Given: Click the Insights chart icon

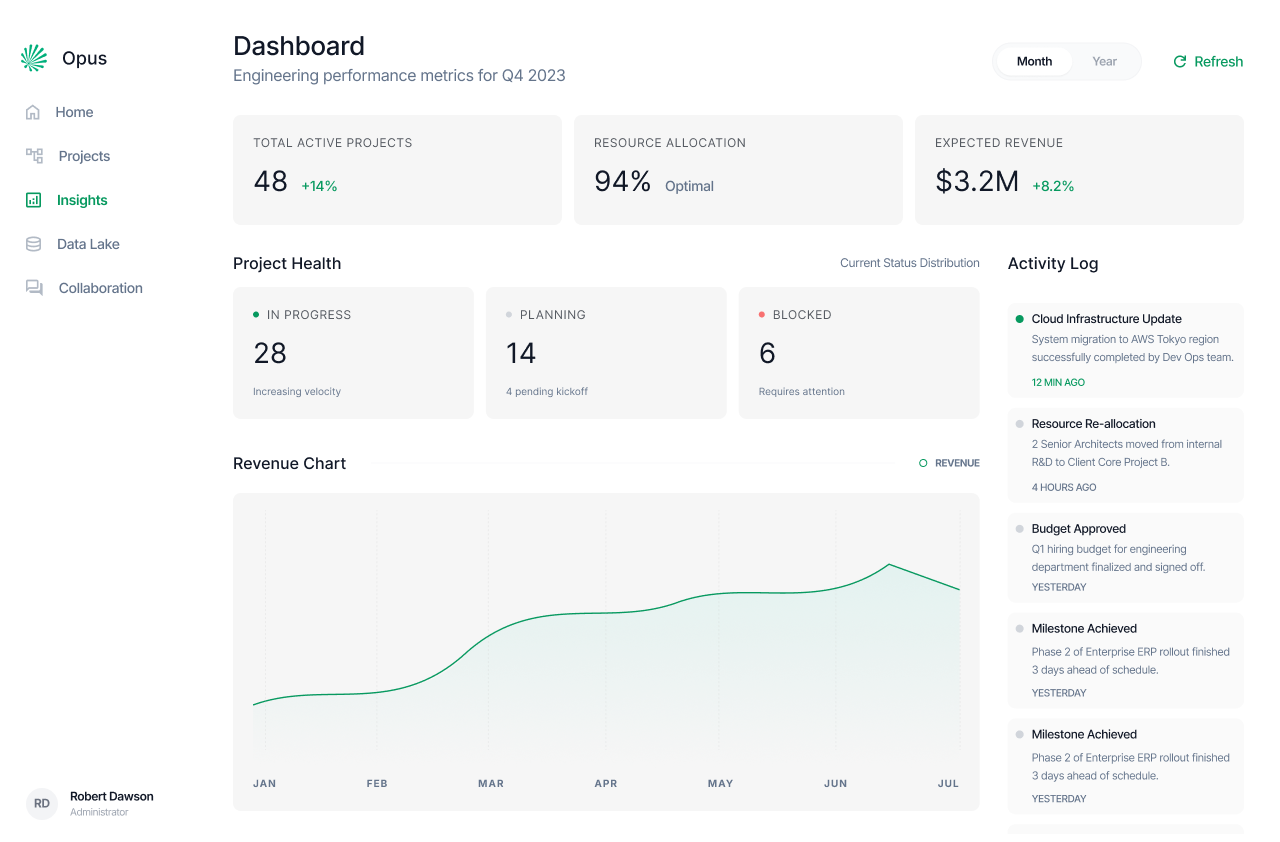Looking at the screenshot, I should (33, 200).
